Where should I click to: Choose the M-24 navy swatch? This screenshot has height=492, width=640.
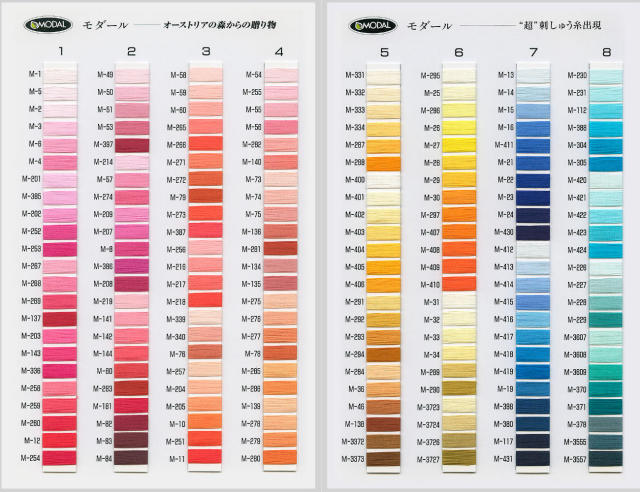pos(533,214)
